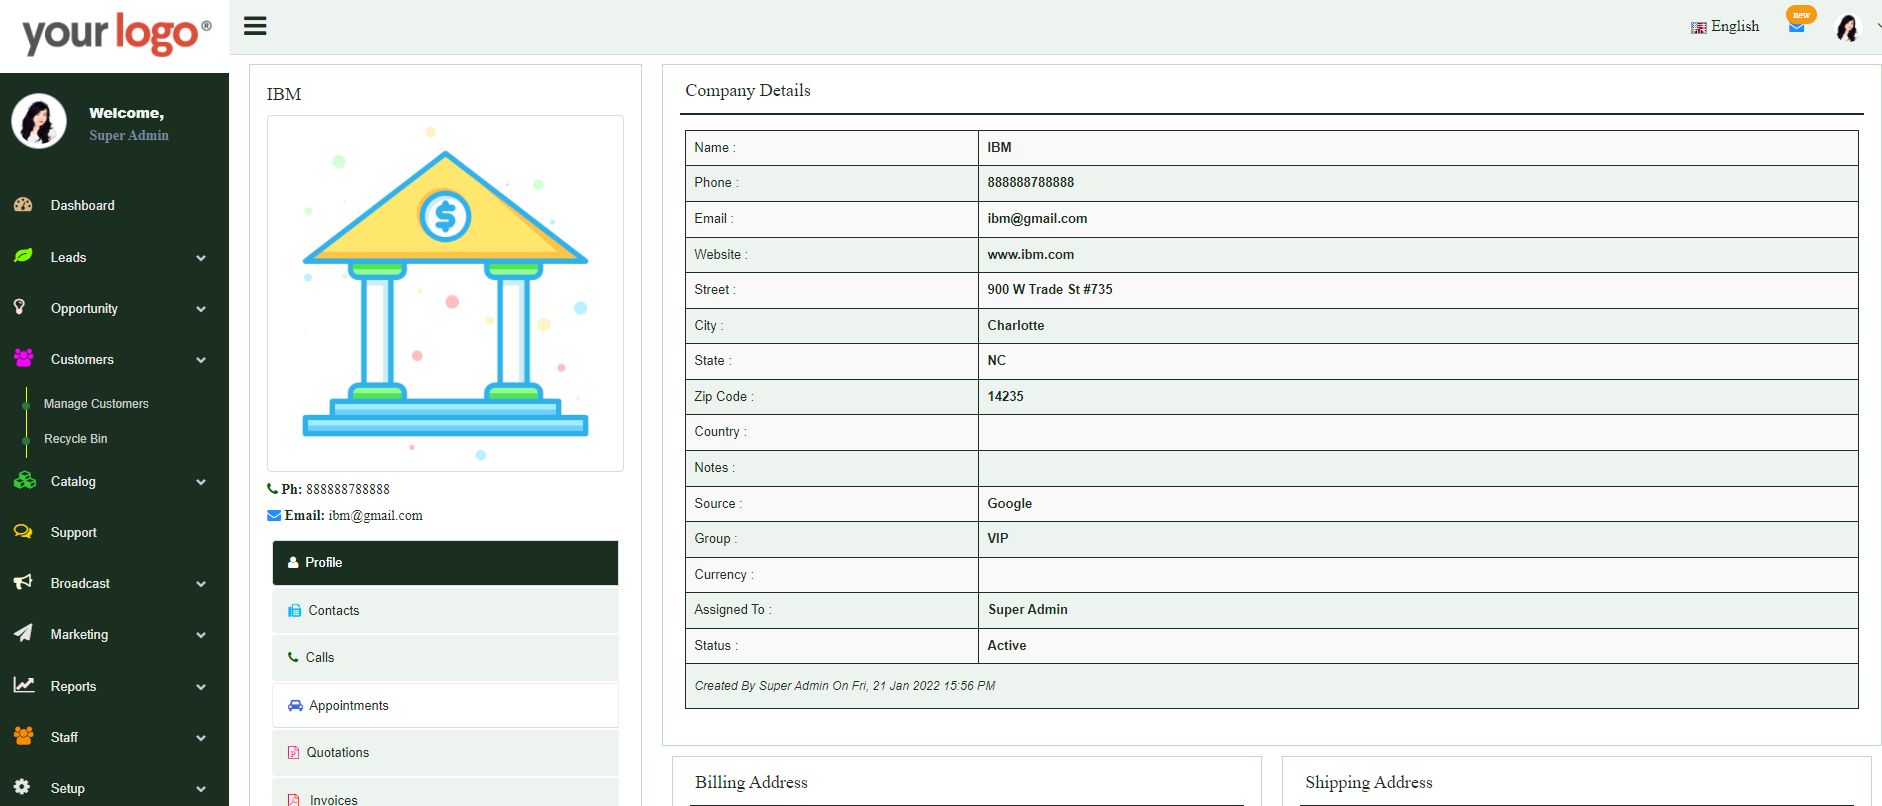This screenshot has height=806, width=1882.
Task: Click the street value 900 W Trade St #735
Action: point(1050,290)
